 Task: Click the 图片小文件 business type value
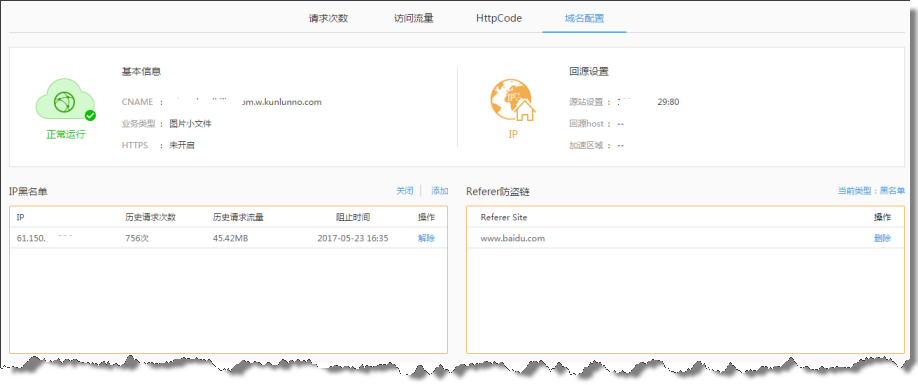190,123
